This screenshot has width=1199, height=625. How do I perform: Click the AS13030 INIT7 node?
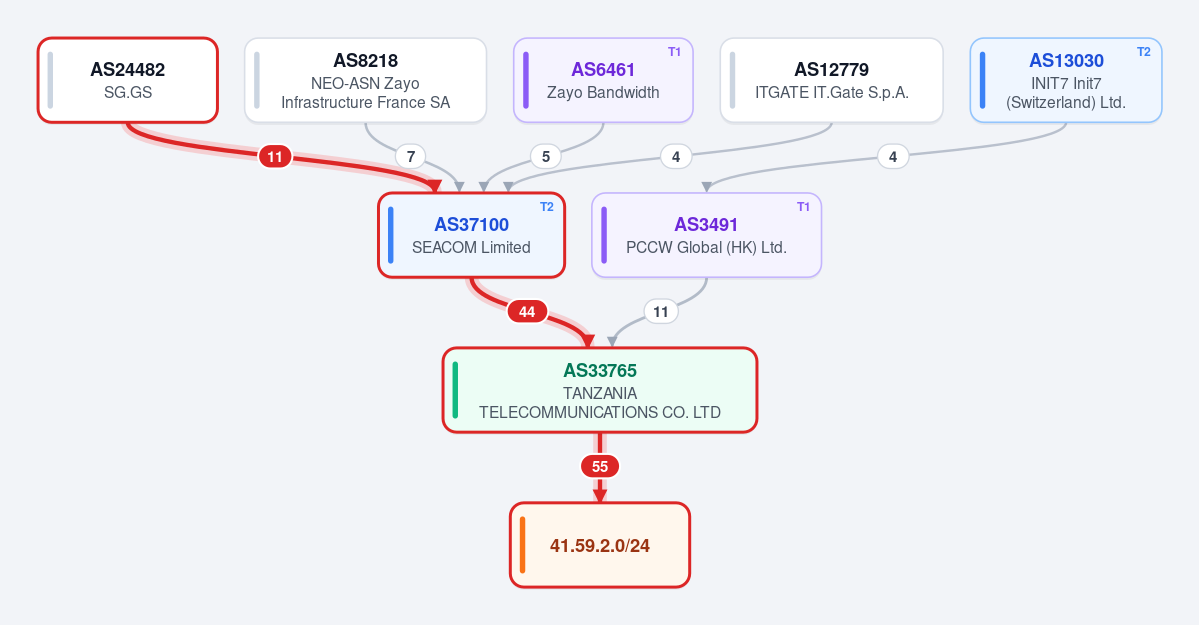pos(1066,80)
